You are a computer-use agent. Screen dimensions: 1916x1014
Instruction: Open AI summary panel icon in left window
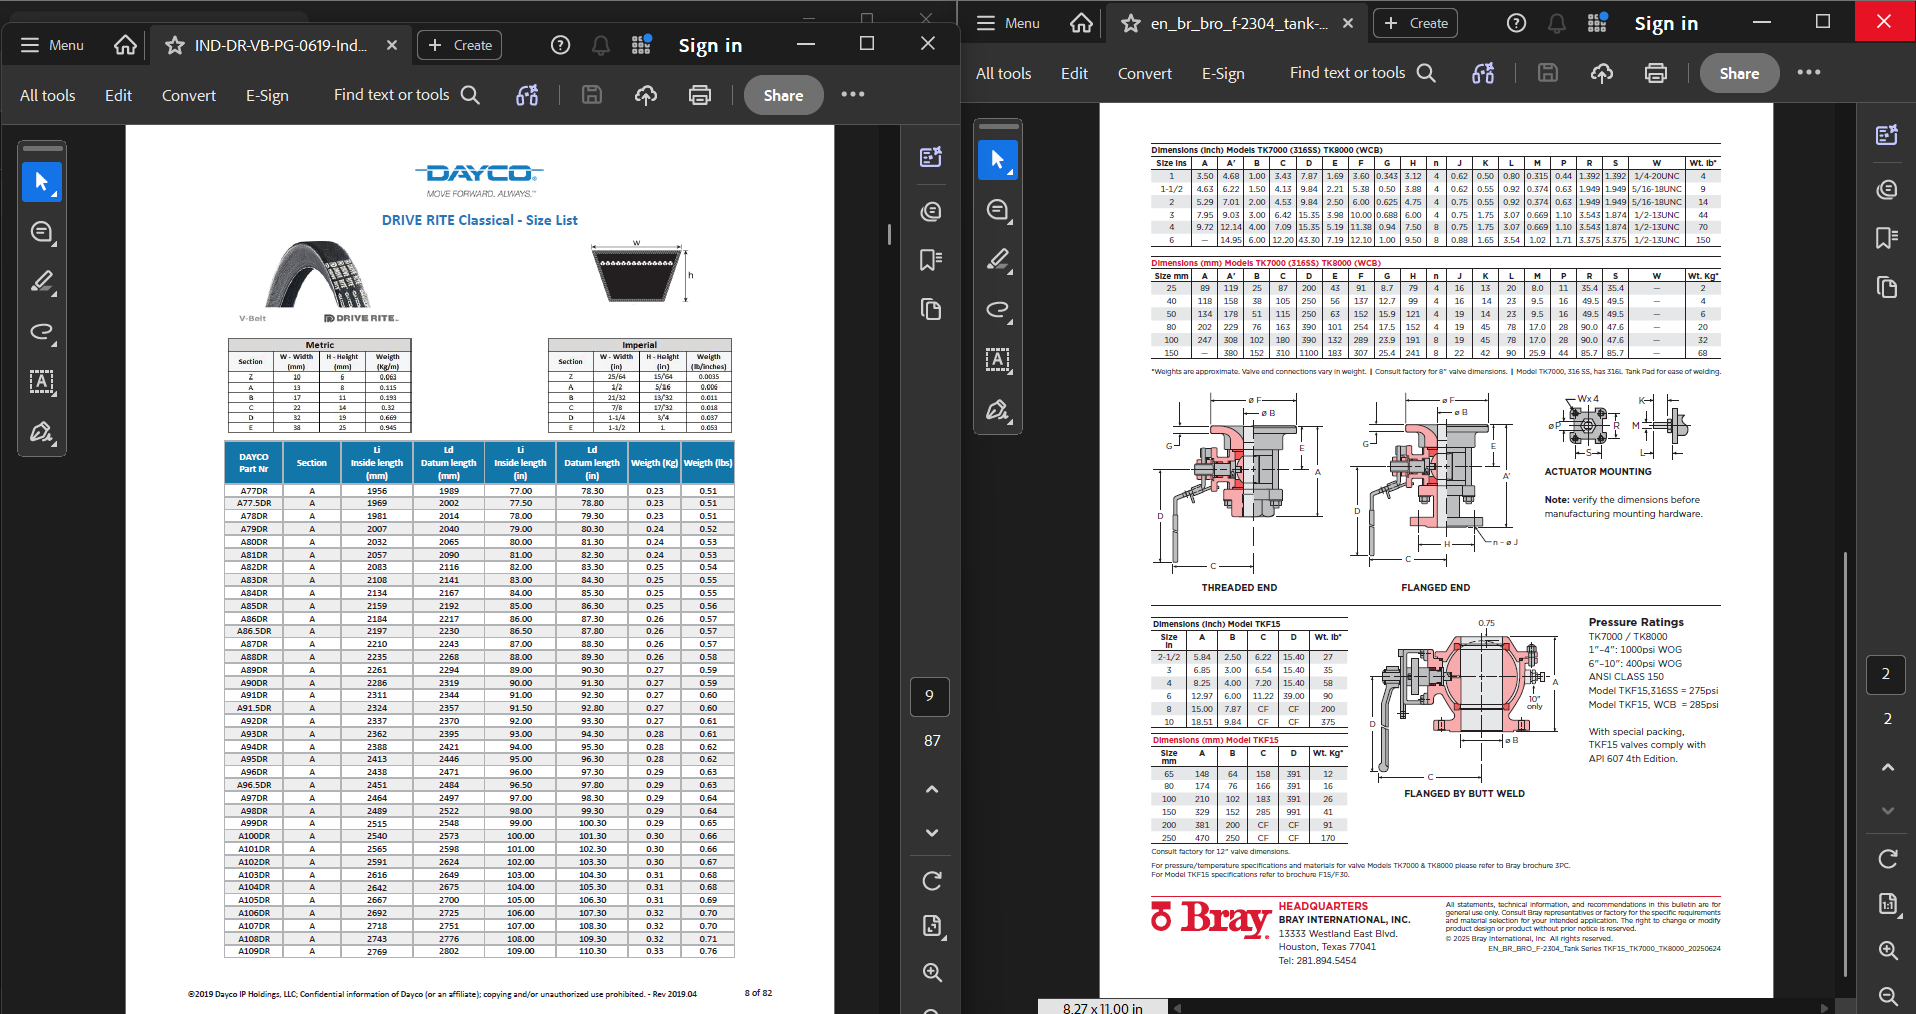coord(931,157)
